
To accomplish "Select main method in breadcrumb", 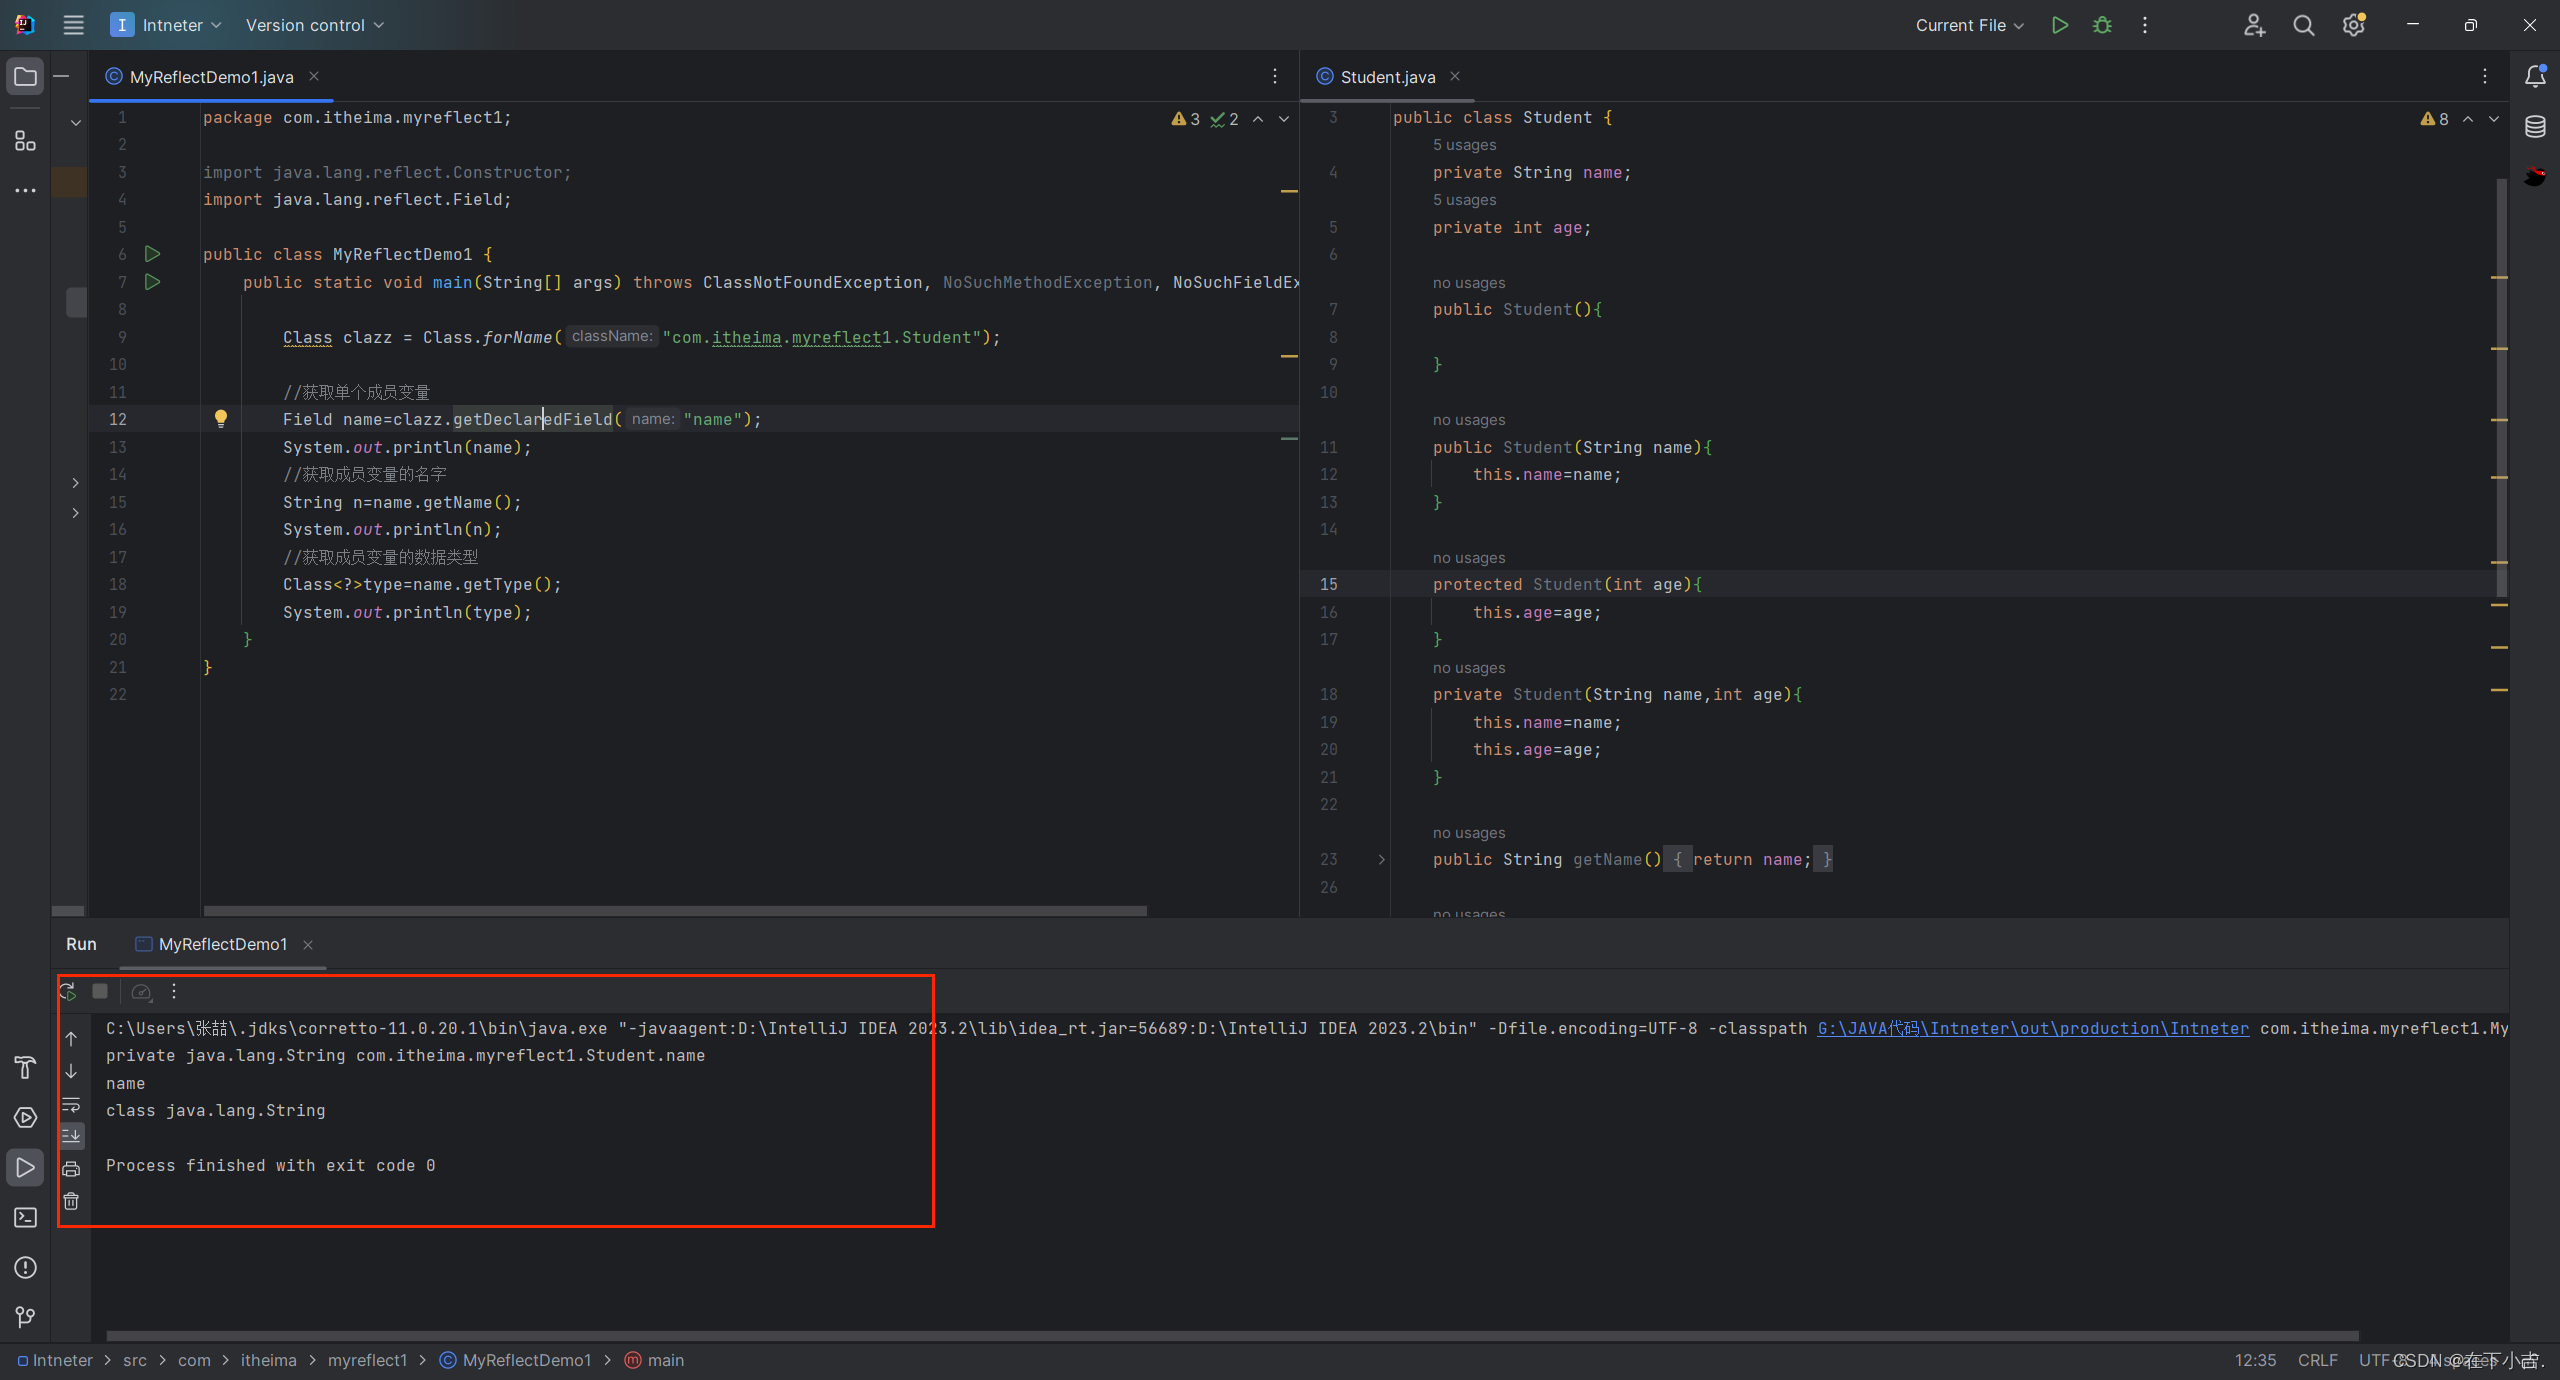I will click(655, 1360).
